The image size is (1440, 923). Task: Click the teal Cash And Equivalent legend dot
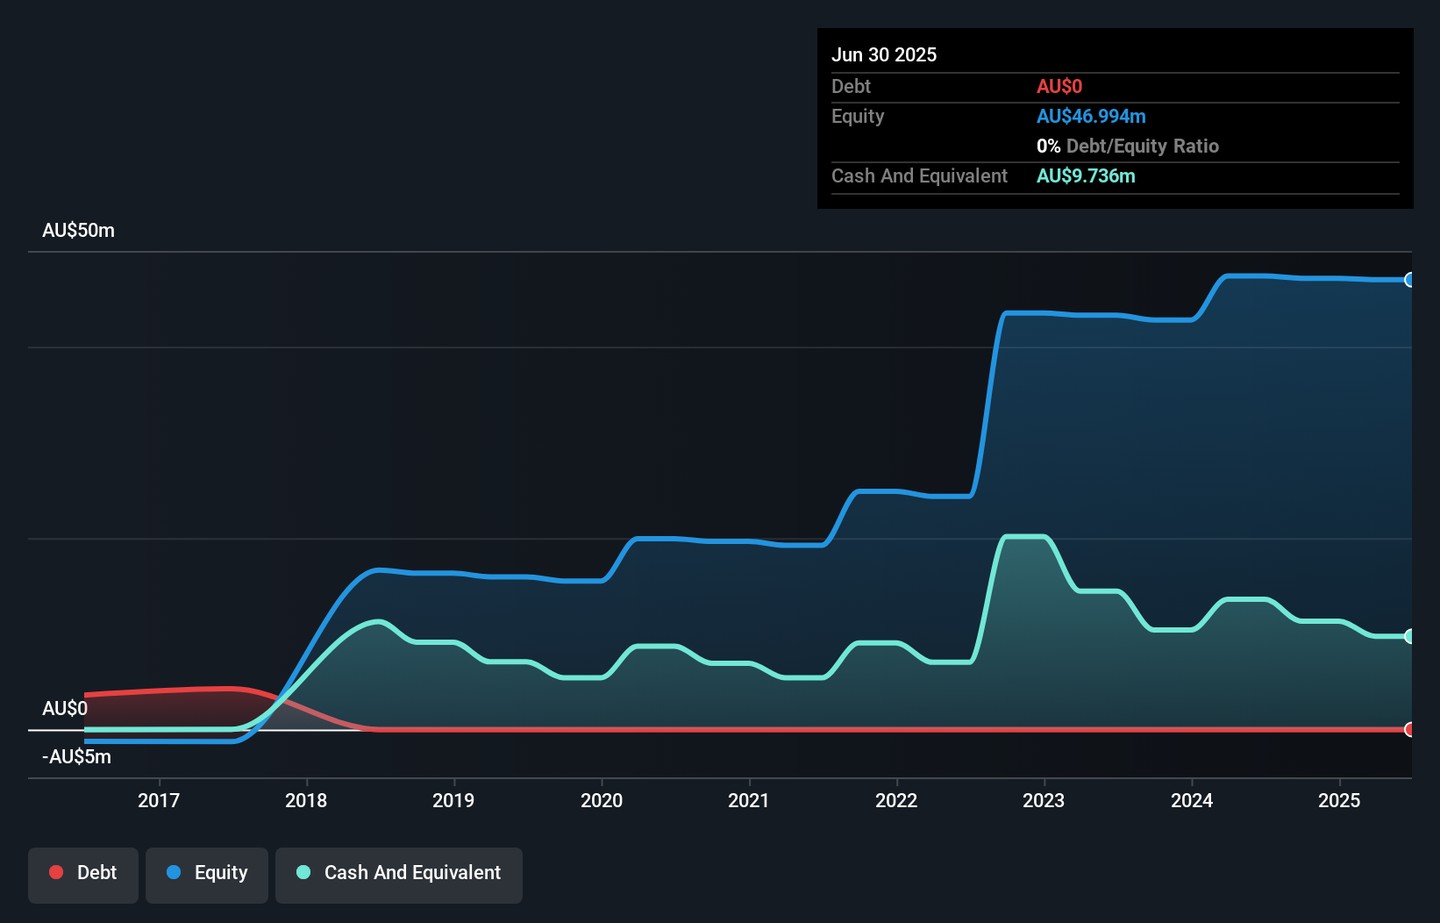point(304,872)
